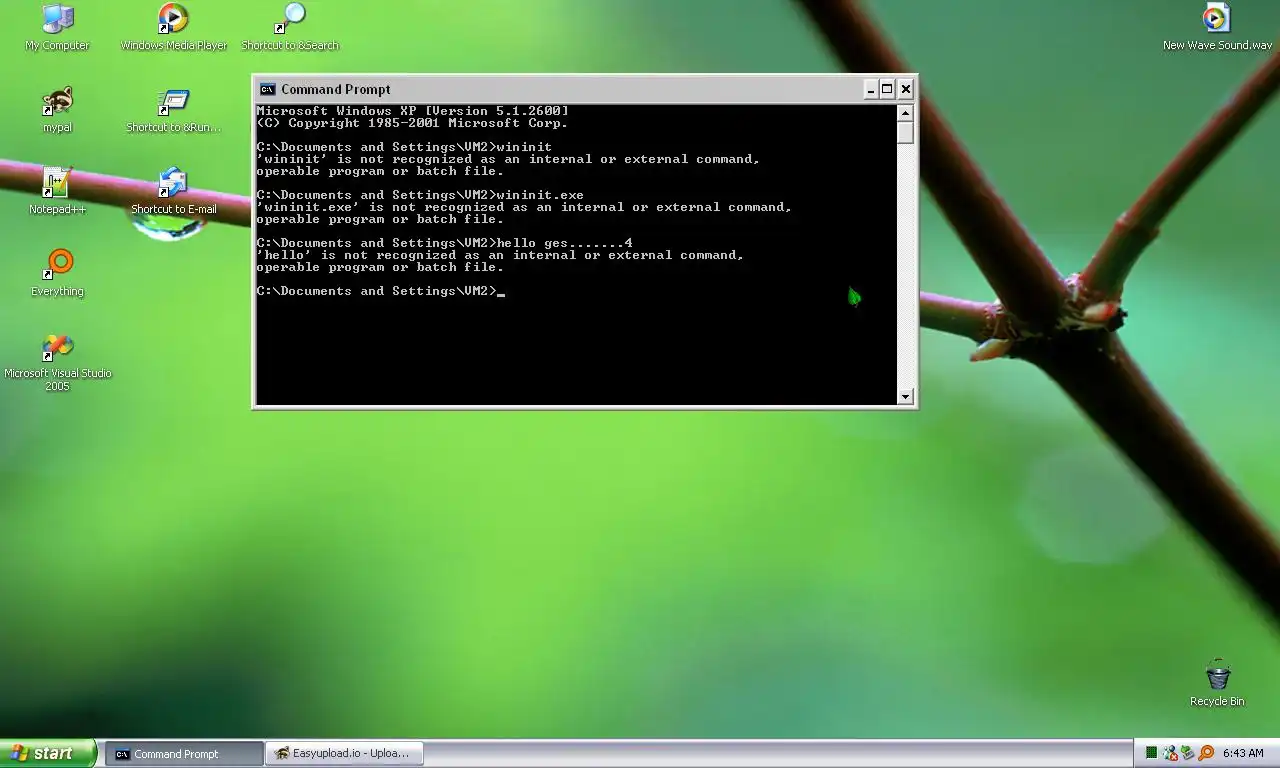Select the Microsoft Visual Studio 2005 icon
Screen dimensions: 1280x768
point(57,362)
